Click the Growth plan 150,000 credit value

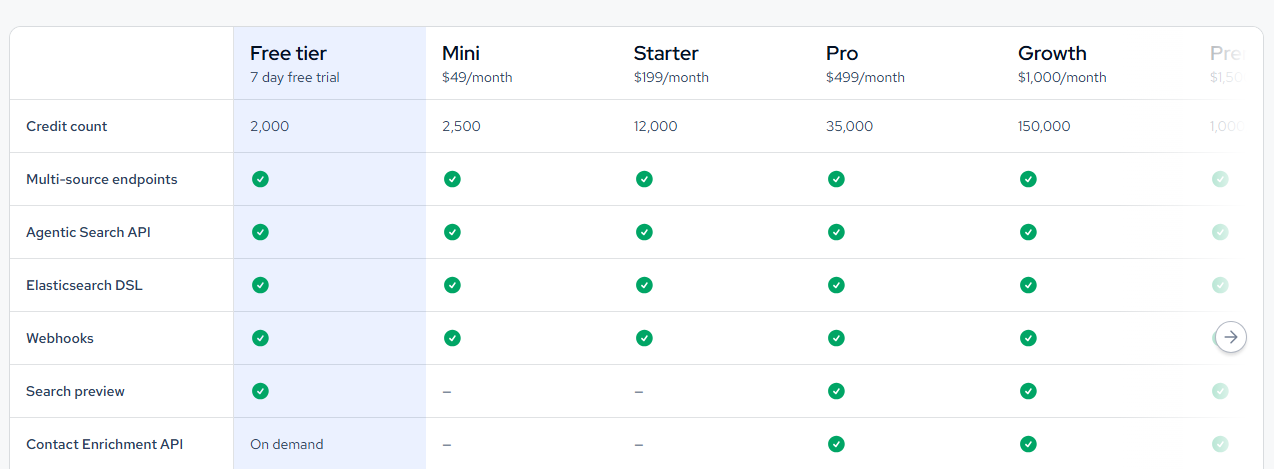1044,126
